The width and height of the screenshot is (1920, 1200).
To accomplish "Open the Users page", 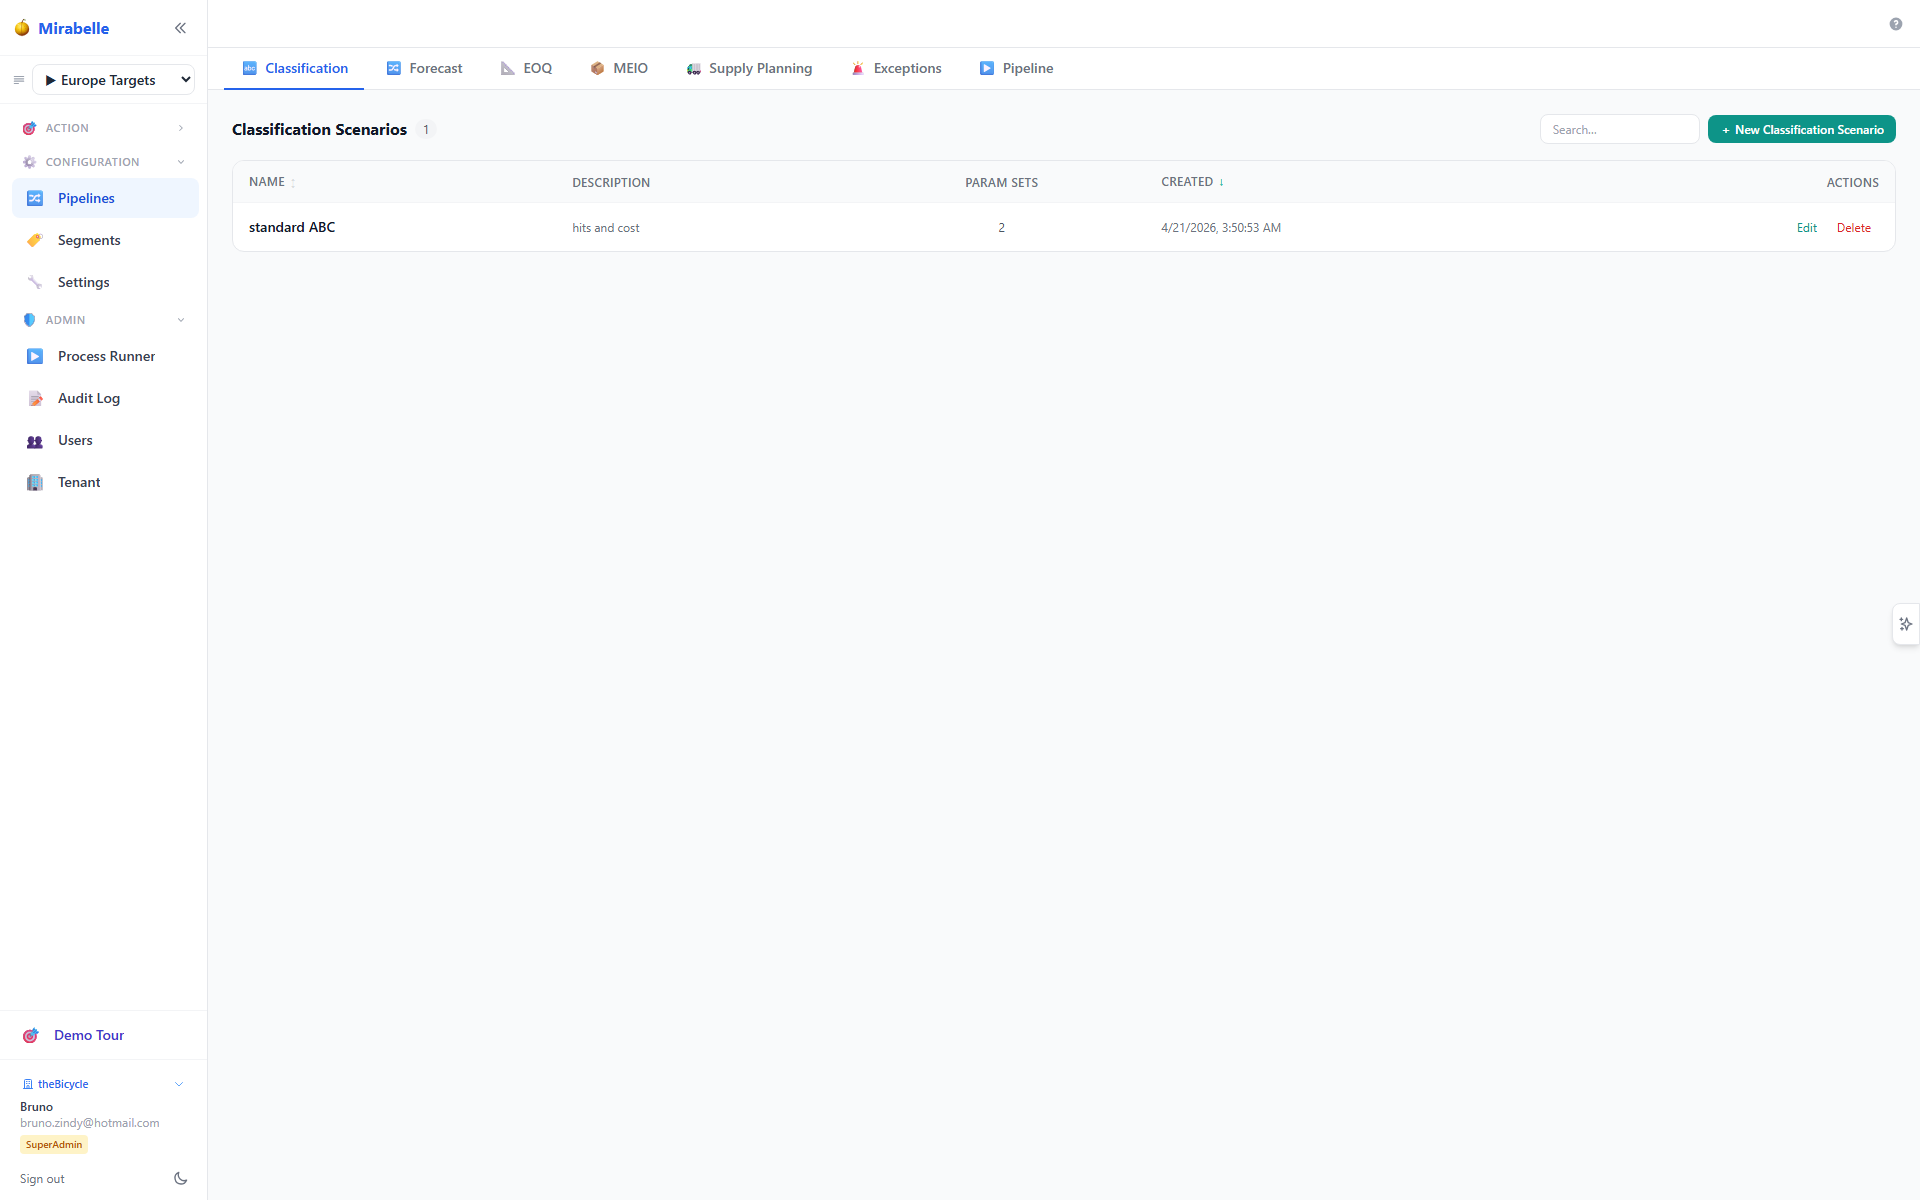I will coord(105,440).
